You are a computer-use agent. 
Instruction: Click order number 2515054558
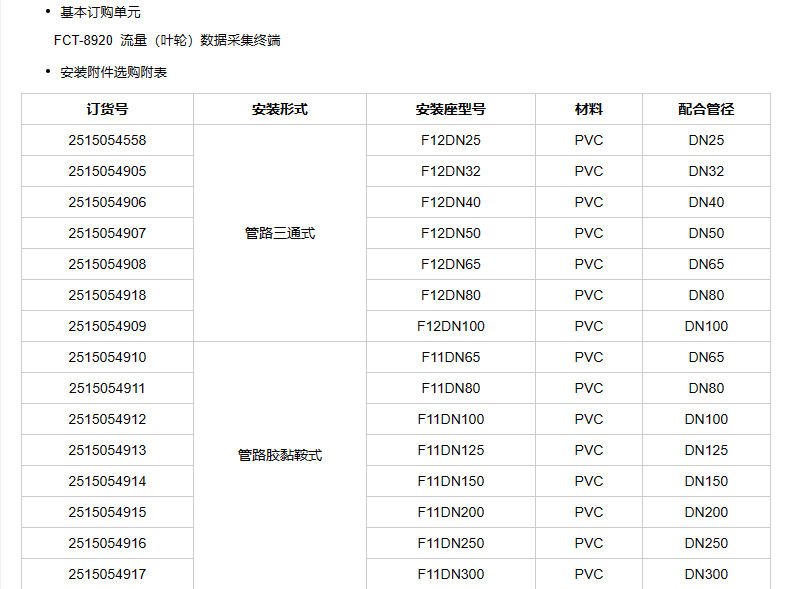[x=107, y=140]
